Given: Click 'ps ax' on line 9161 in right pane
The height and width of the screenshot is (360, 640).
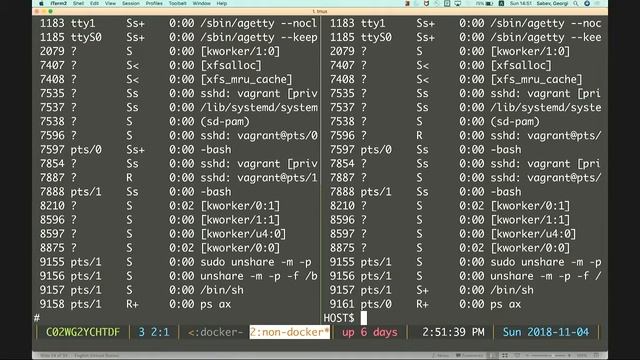Looking at the screenshot, I should point(505,304).
